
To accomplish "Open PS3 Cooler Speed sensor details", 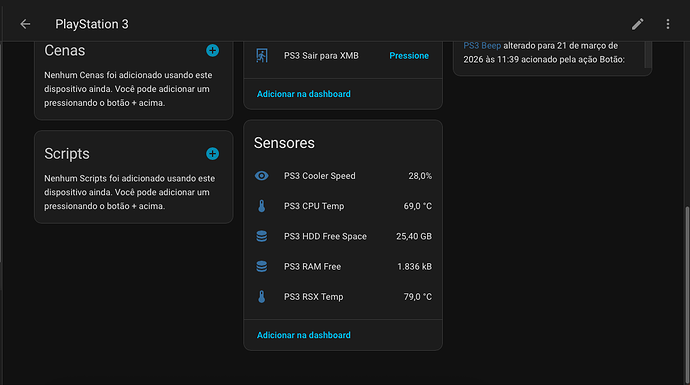I will (x=343, y=176).
